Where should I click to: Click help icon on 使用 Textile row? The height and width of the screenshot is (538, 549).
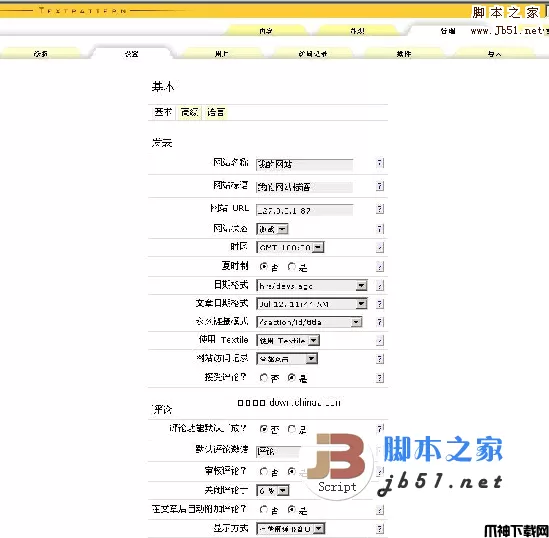tap(380, 340)
